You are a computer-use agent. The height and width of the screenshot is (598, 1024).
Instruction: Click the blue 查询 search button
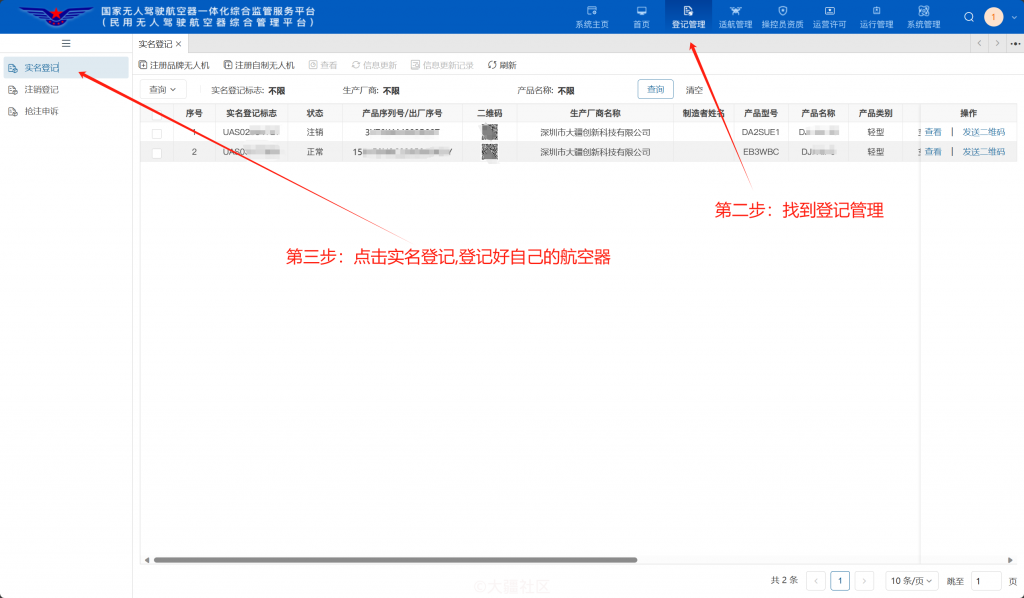655,89
